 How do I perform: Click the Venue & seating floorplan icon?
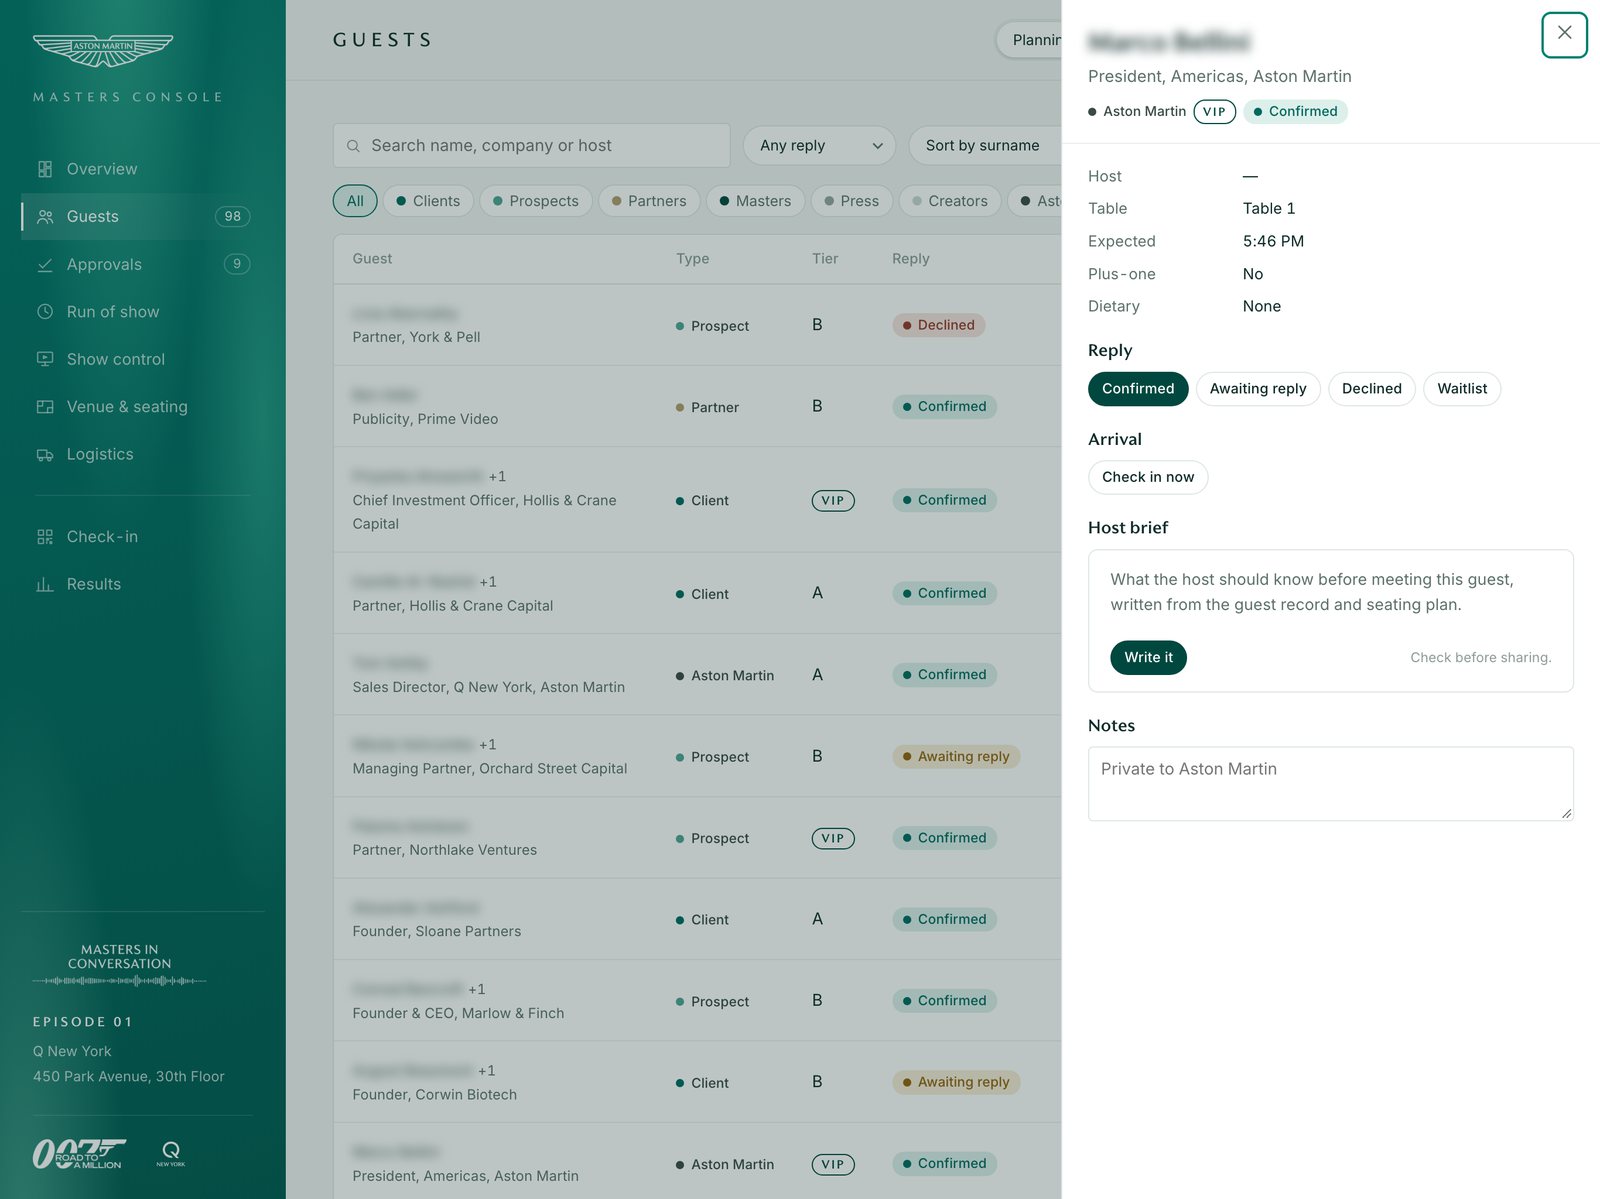point(45,407)
